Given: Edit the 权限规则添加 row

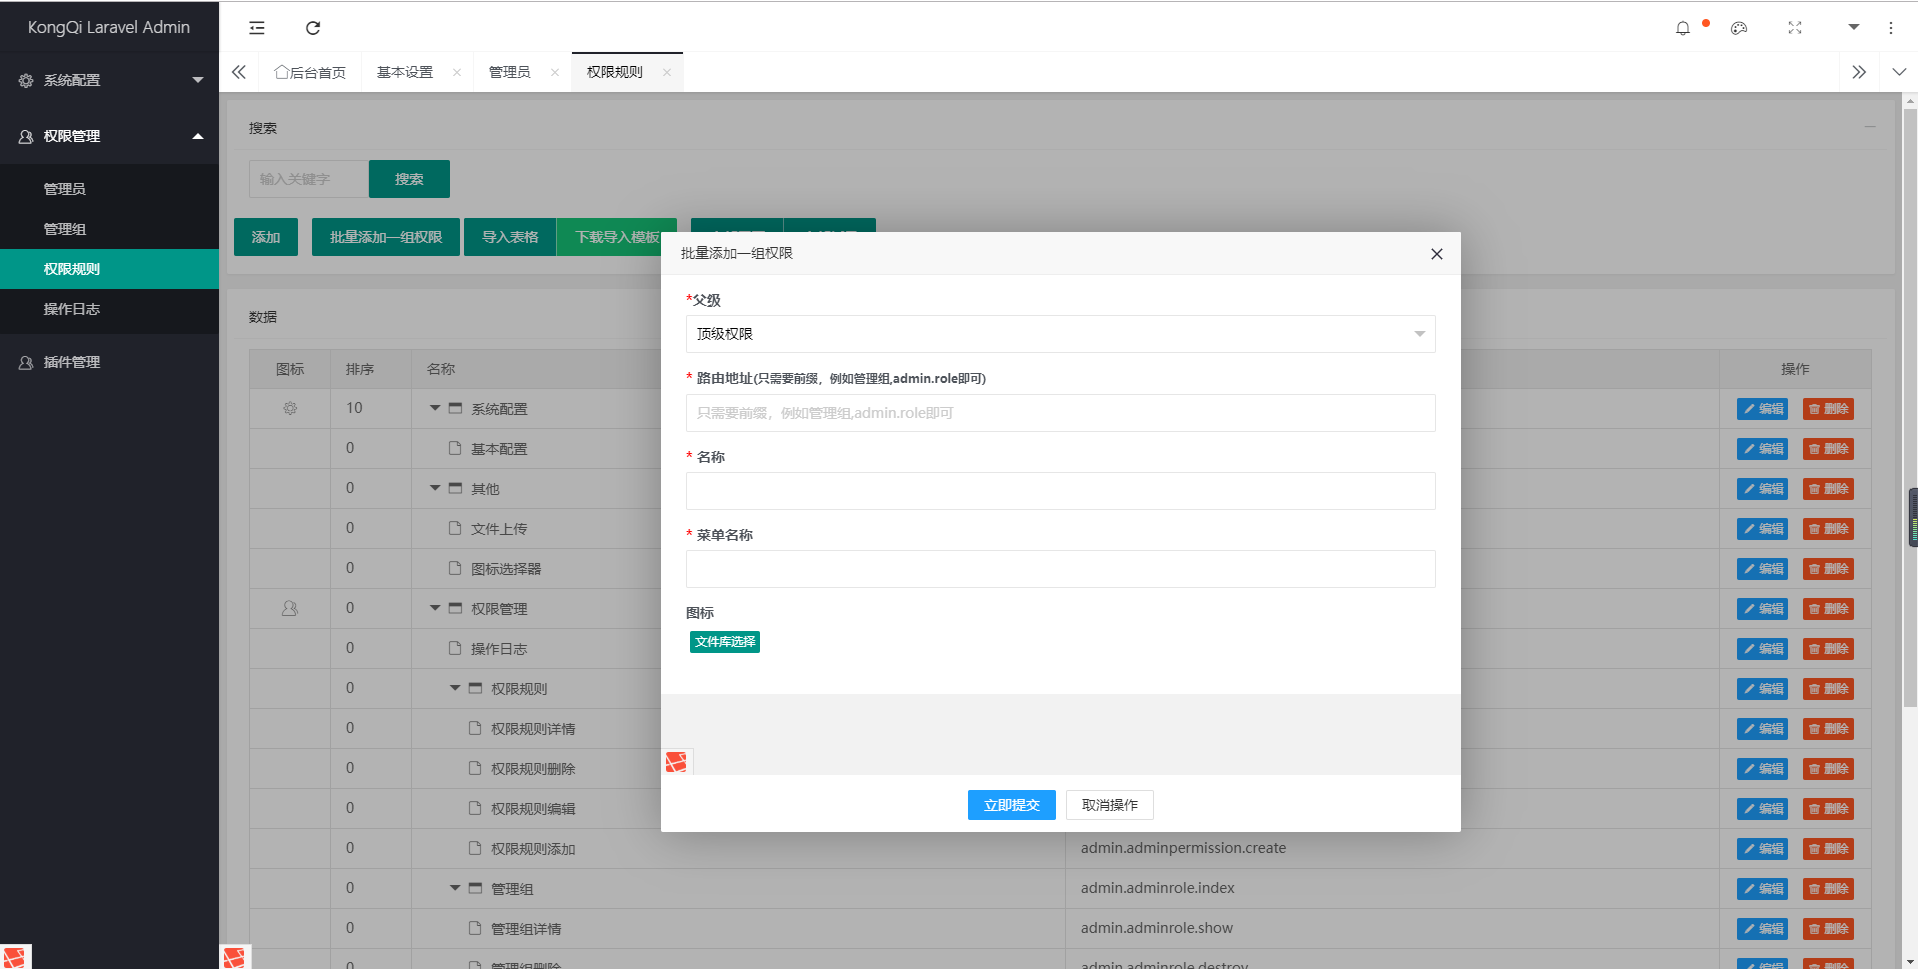Looking at the screenshot, I should (x=1762, y=849).
